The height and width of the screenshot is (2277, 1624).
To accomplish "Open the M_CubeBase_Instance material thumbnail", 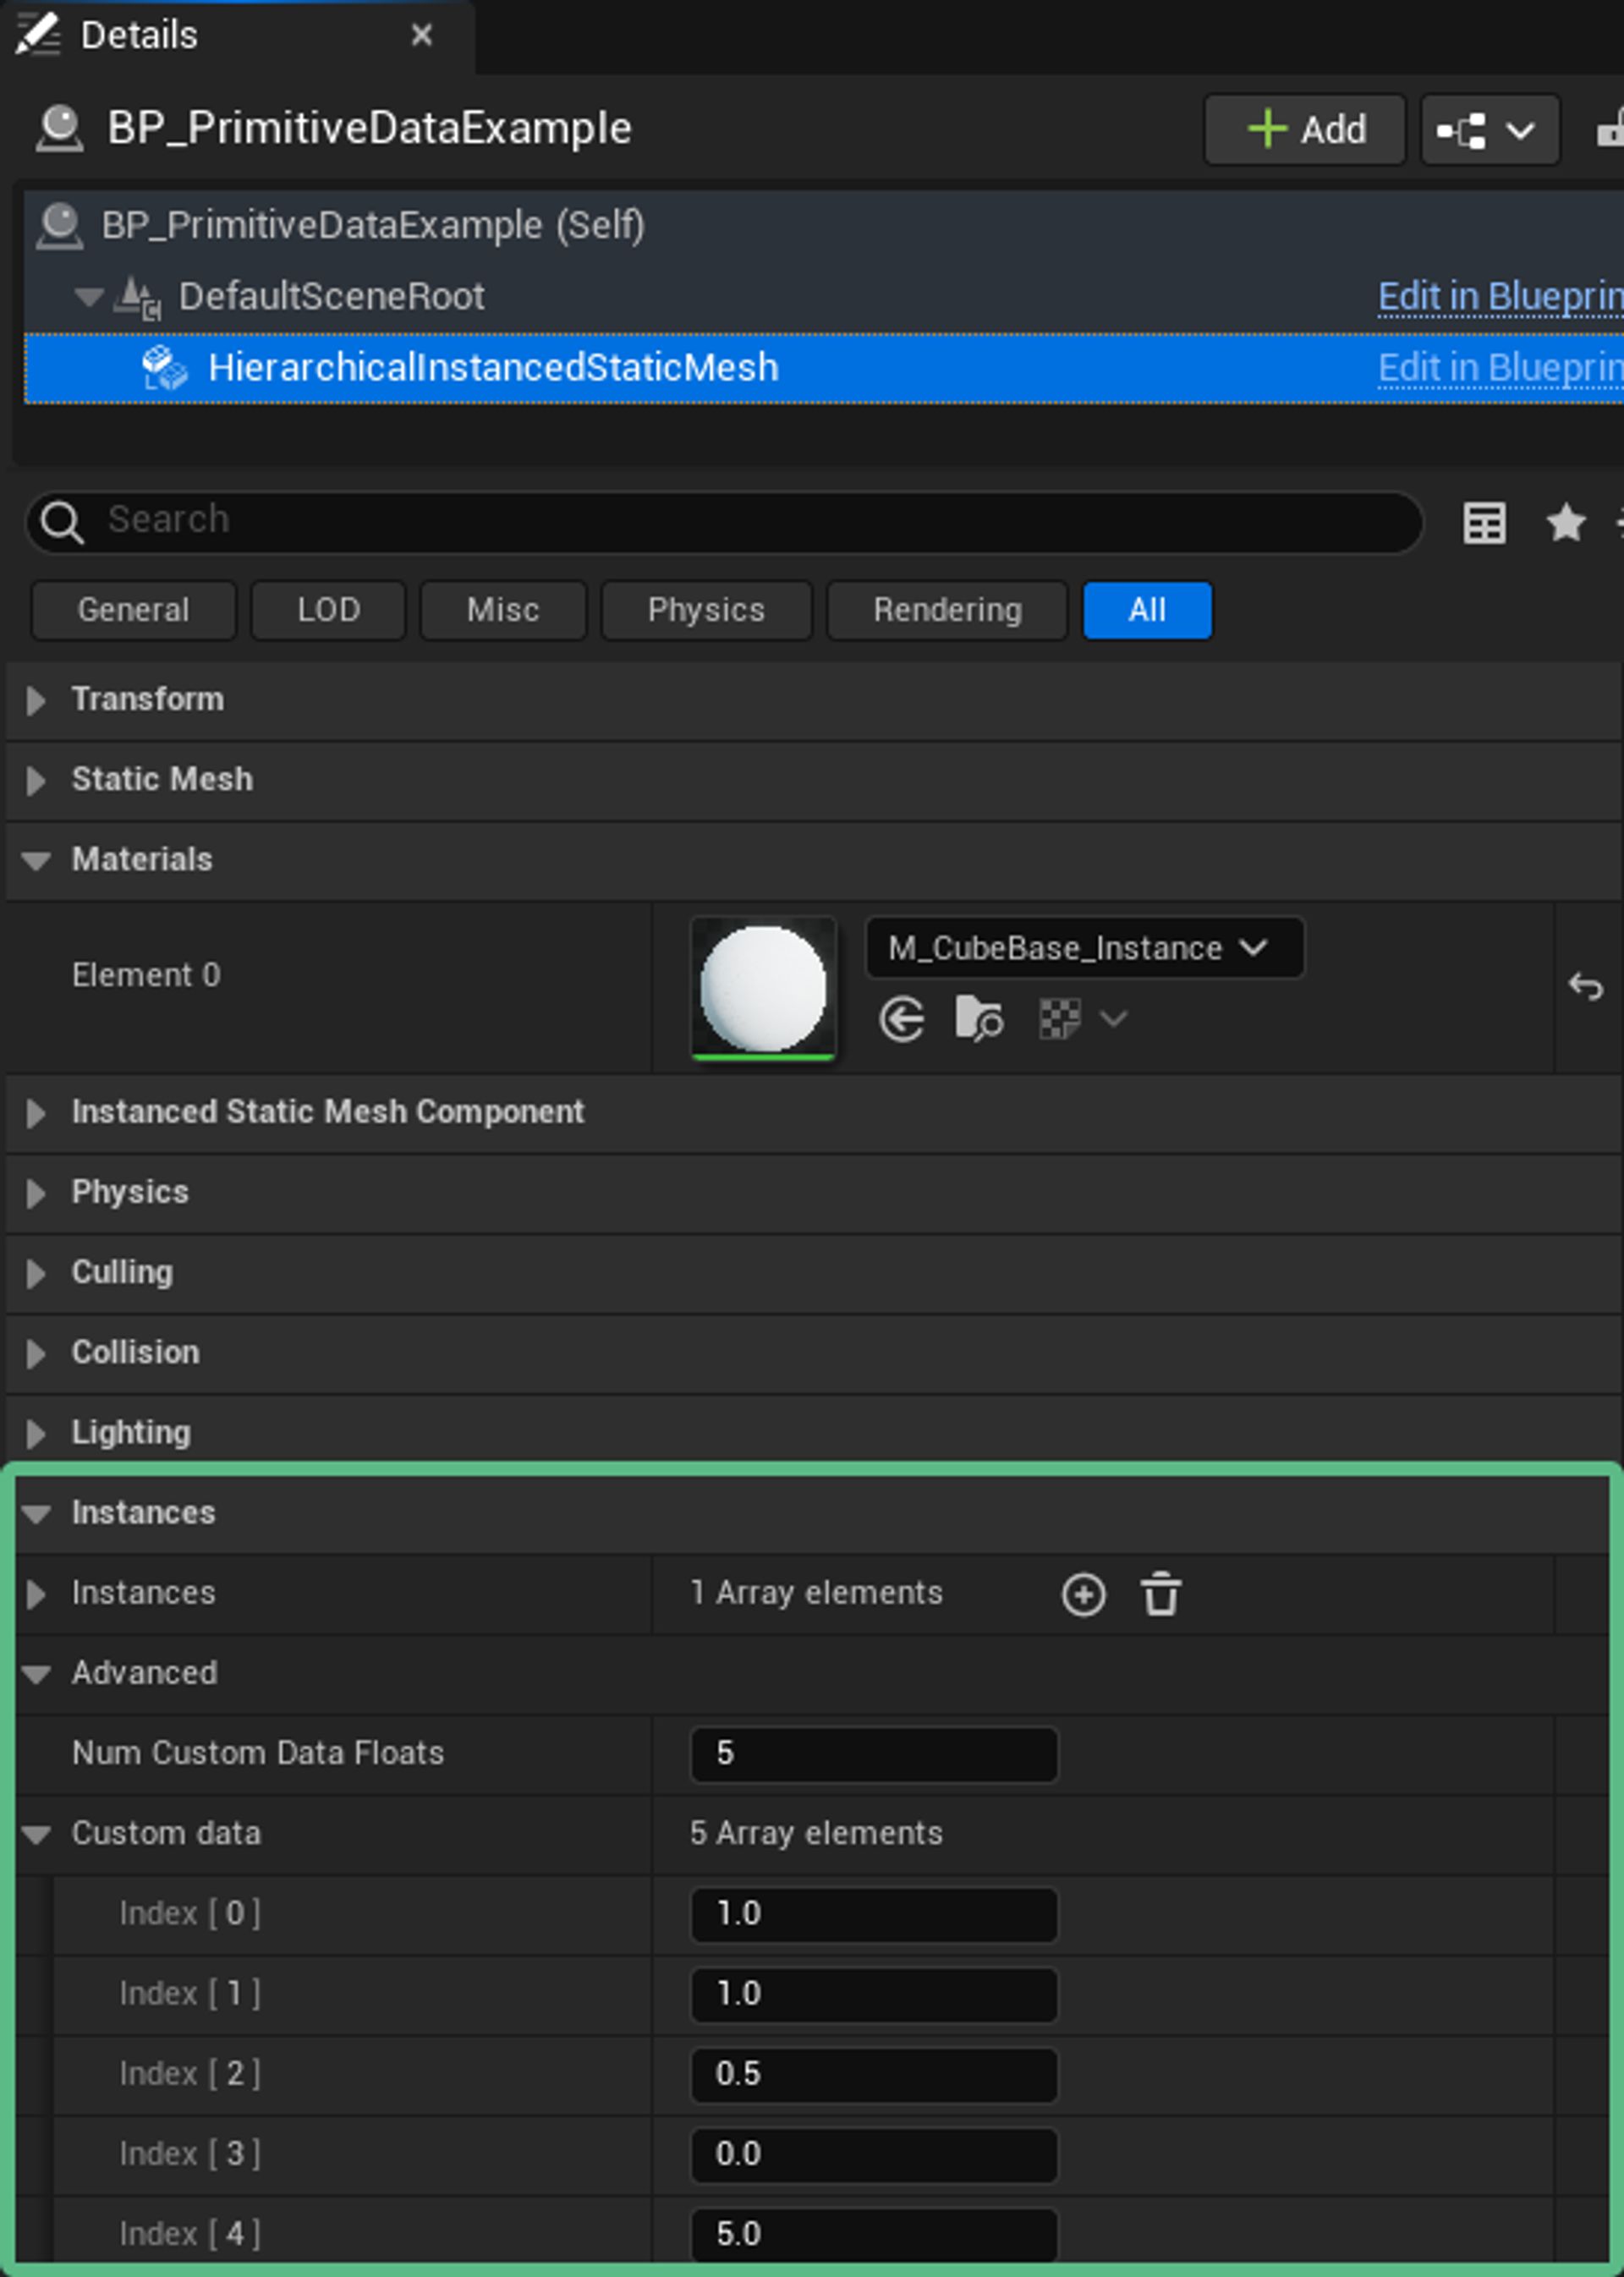I will 764,988.
